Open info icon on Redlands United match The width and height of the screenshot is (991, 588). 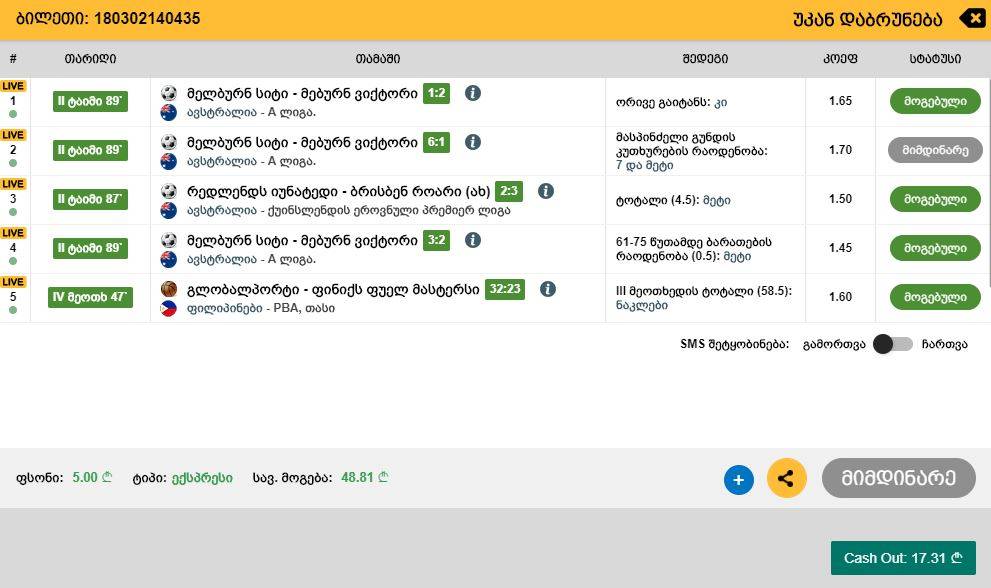[546, 190]
